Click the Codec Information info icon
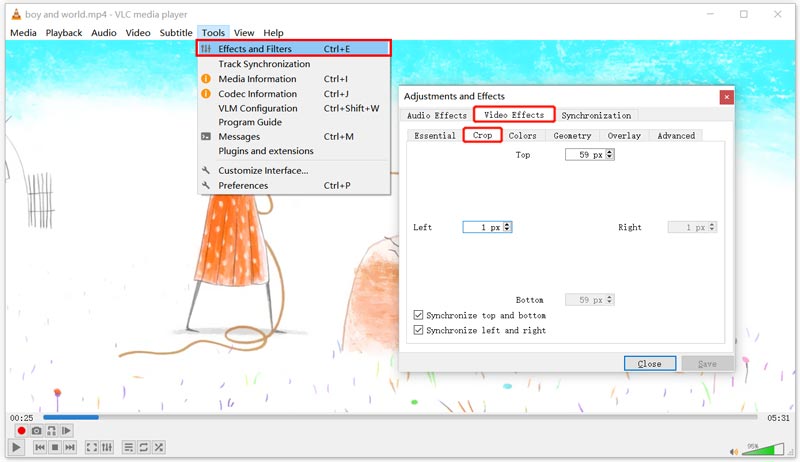This screenshot has width=800, height=462. (x=206, y=94)
